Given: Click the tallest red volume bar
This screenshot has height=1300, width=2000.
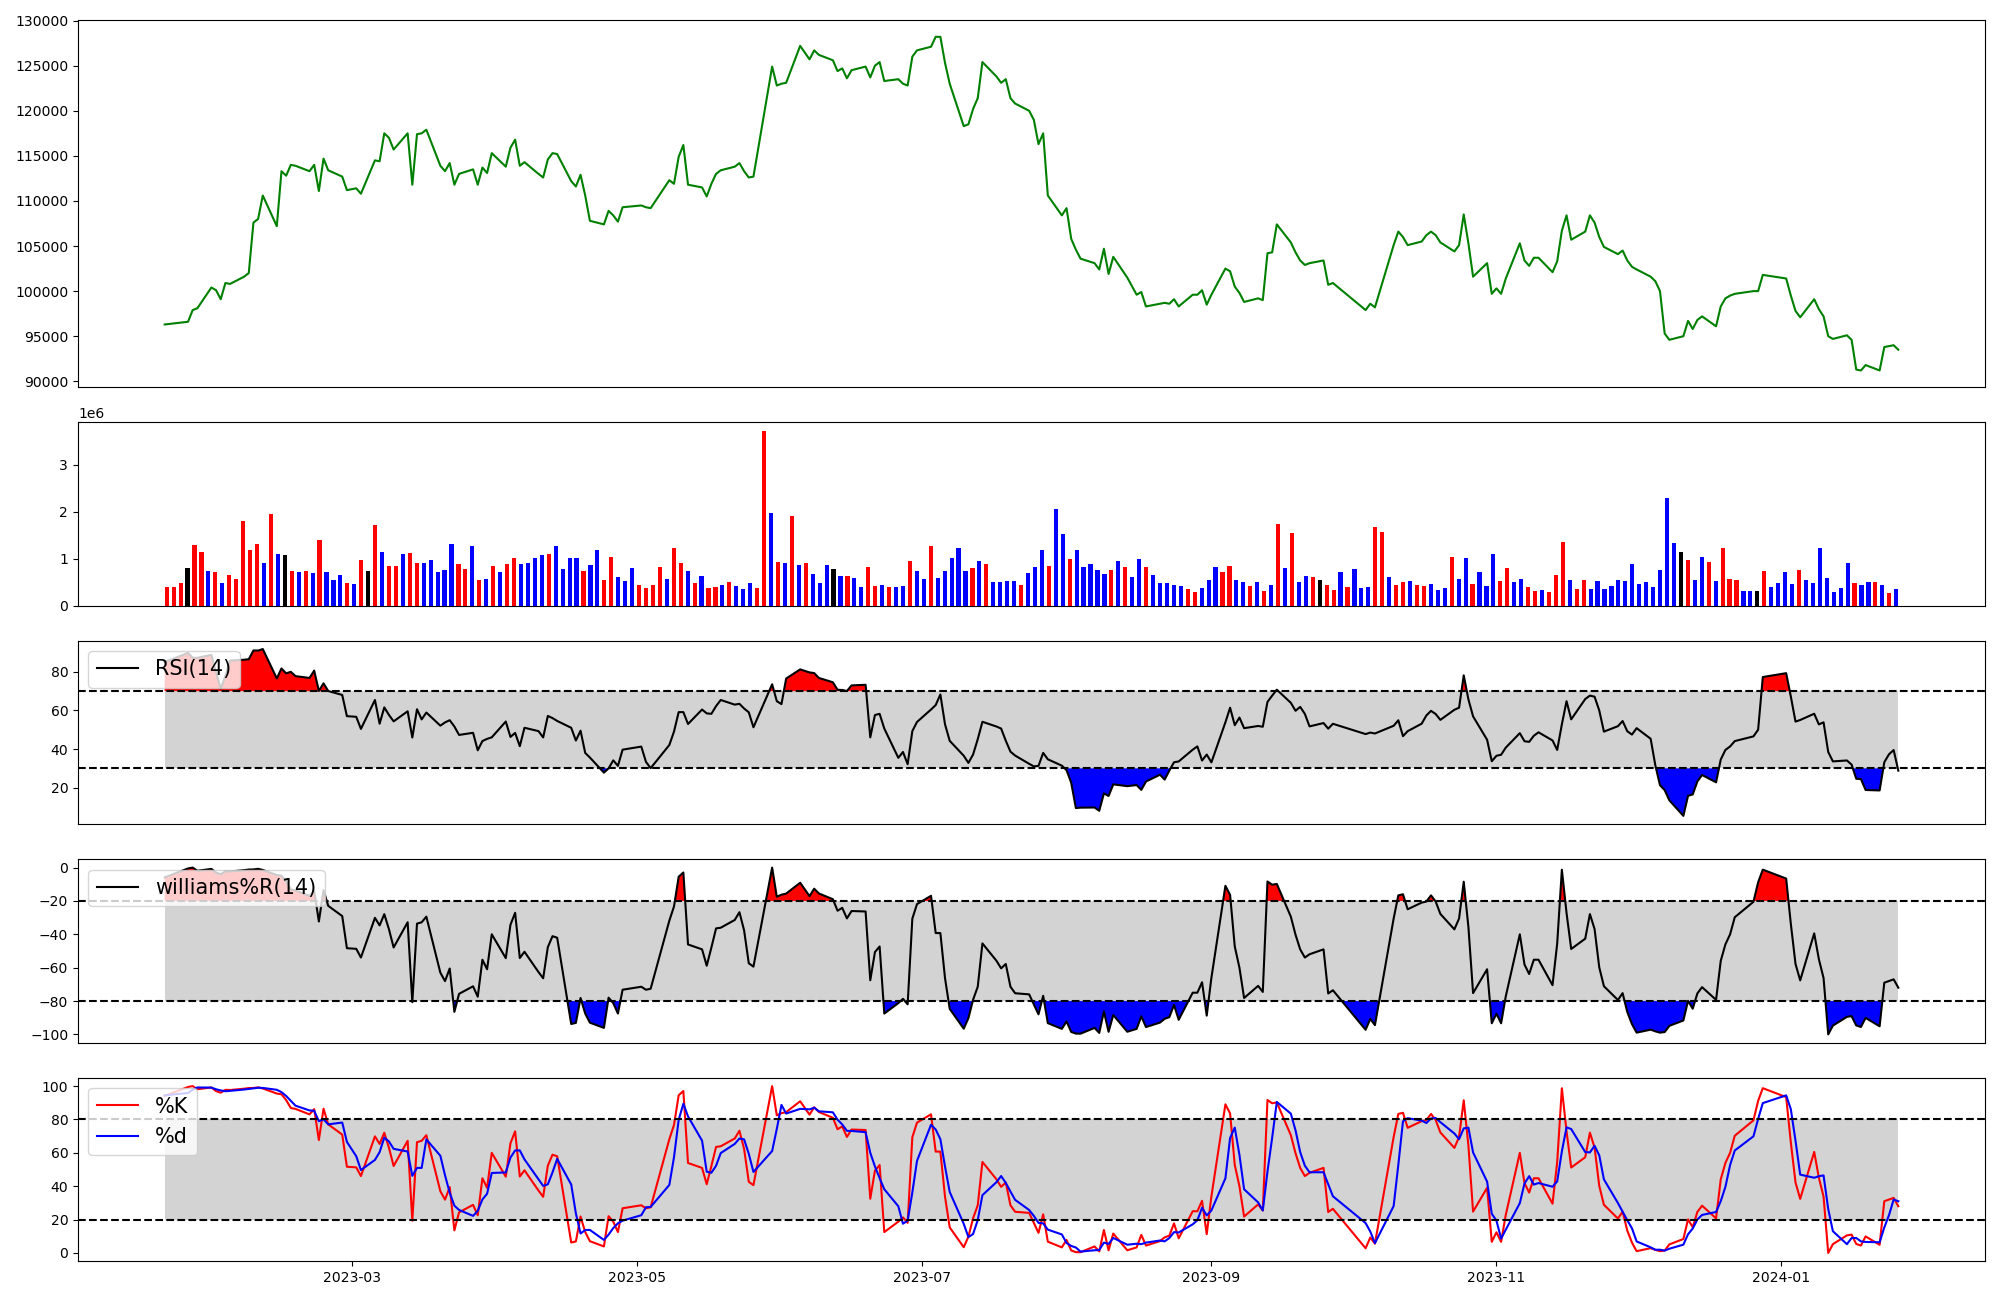Looking at the screenshot, I should click(764, 518).
